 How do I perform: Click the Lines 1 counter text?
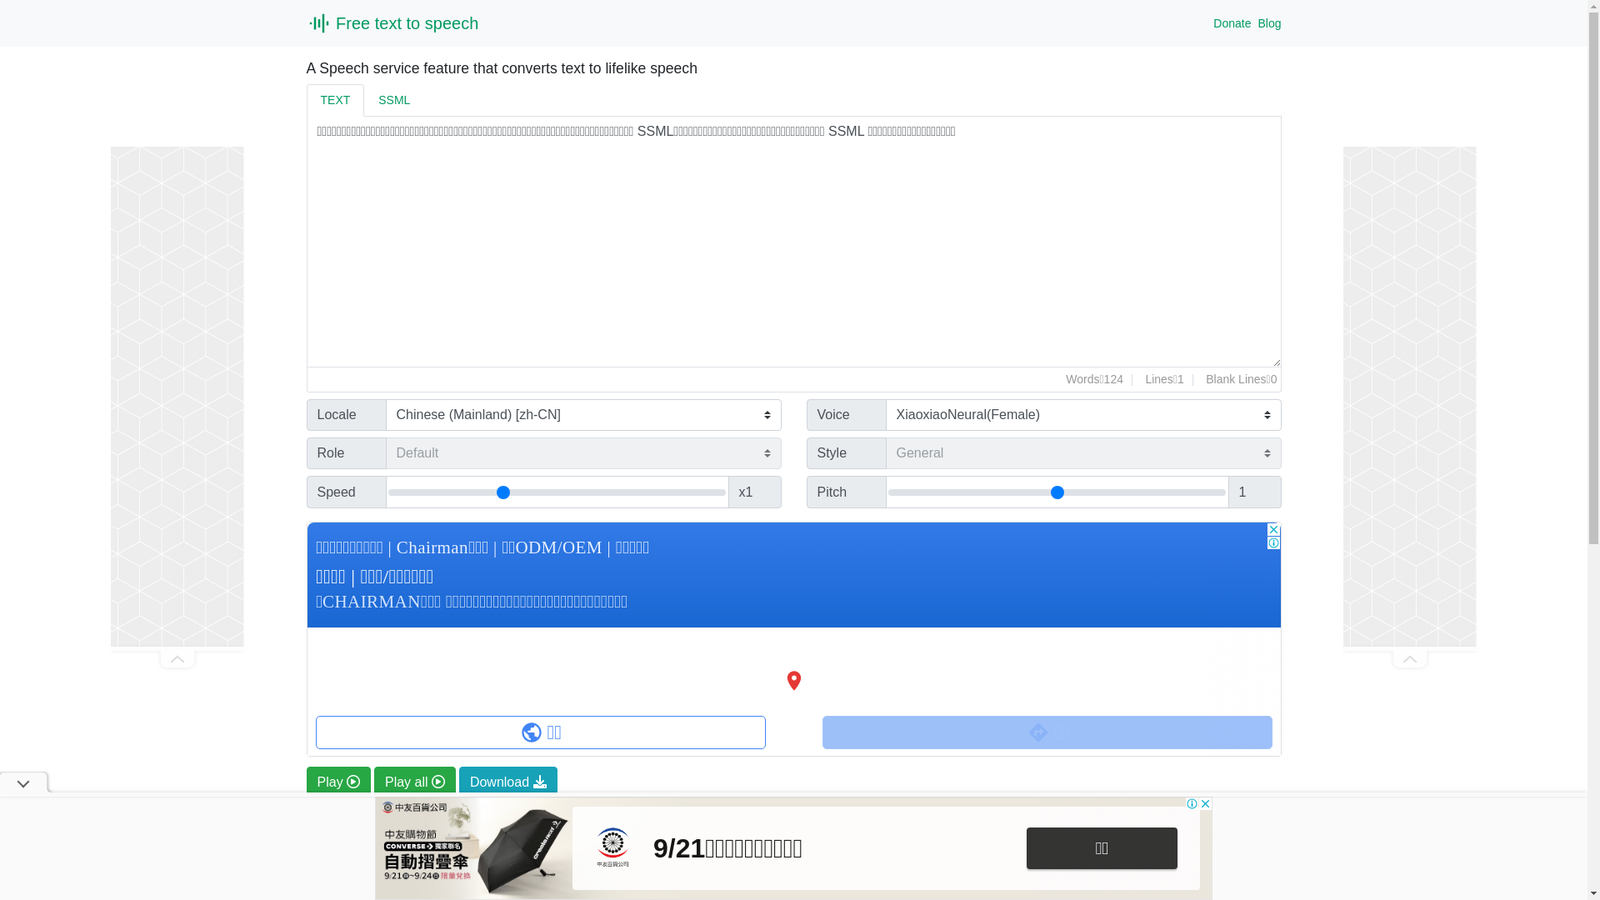[1164, 379]
